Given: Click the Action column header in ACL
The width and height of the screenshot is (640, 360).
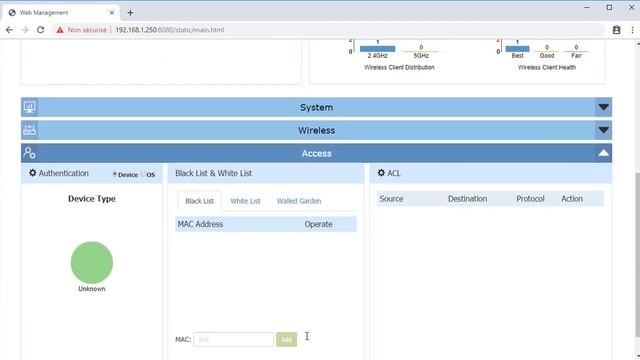Looking at the screenshot, I should tap(572, 199).
